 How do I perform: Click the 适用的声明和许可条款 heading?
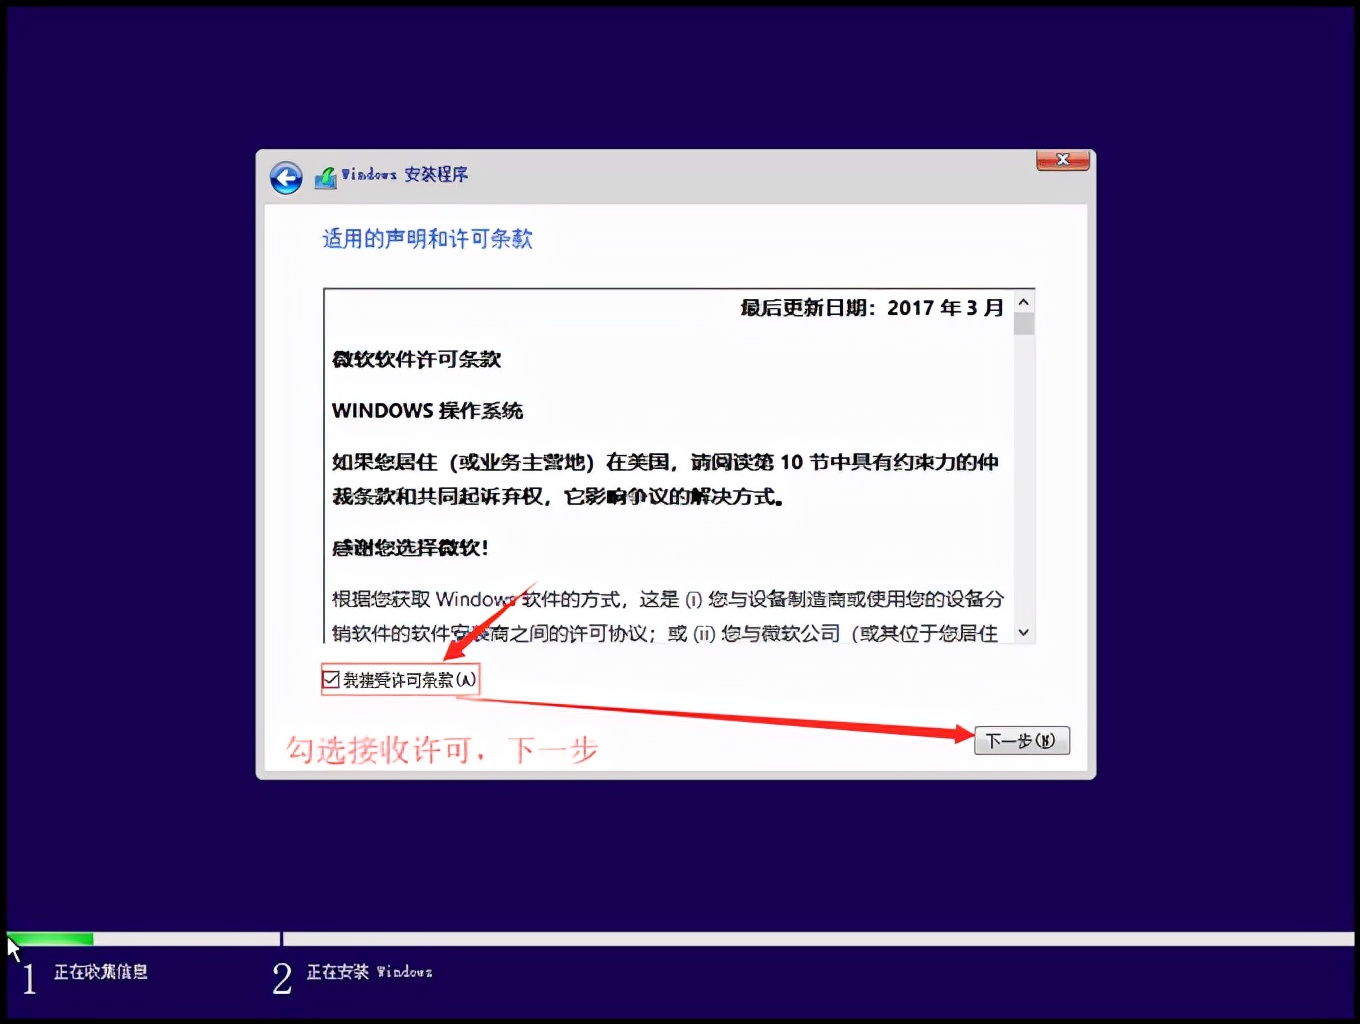pos(427,239)
